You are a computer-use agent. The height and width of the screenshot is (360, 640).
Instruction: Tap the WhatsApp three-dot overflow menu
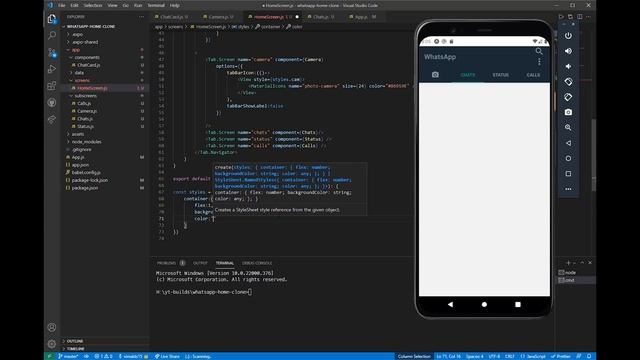pos(539,62)
